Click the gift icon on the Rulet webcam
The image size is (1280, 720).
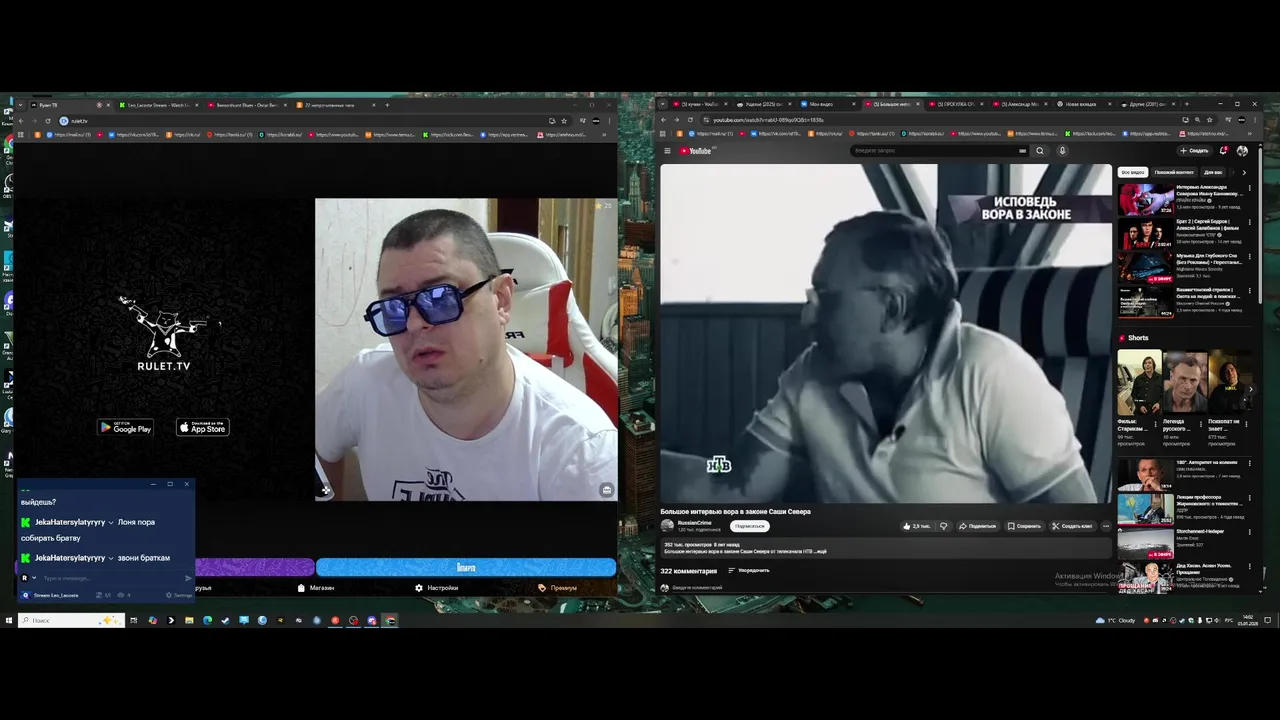[x=606, y=490]
